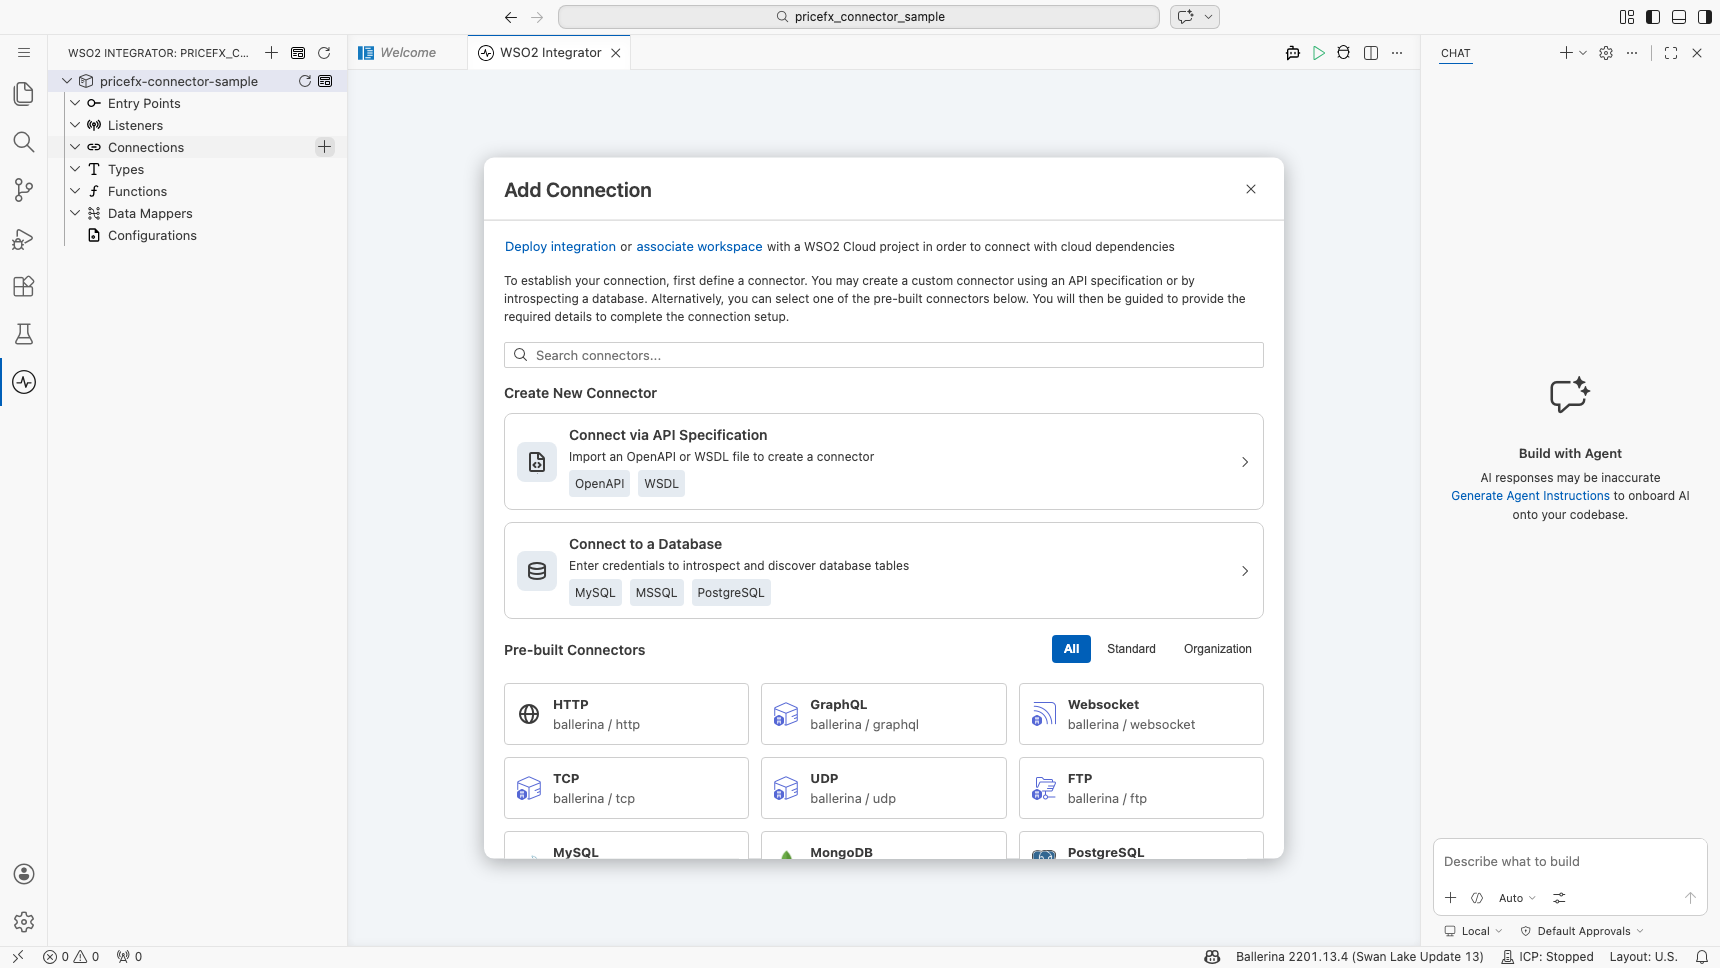The height and width of the screenshot is (968, 1720).
Task: Click the Ballerina version status entry
Action: click(1359, 957)
